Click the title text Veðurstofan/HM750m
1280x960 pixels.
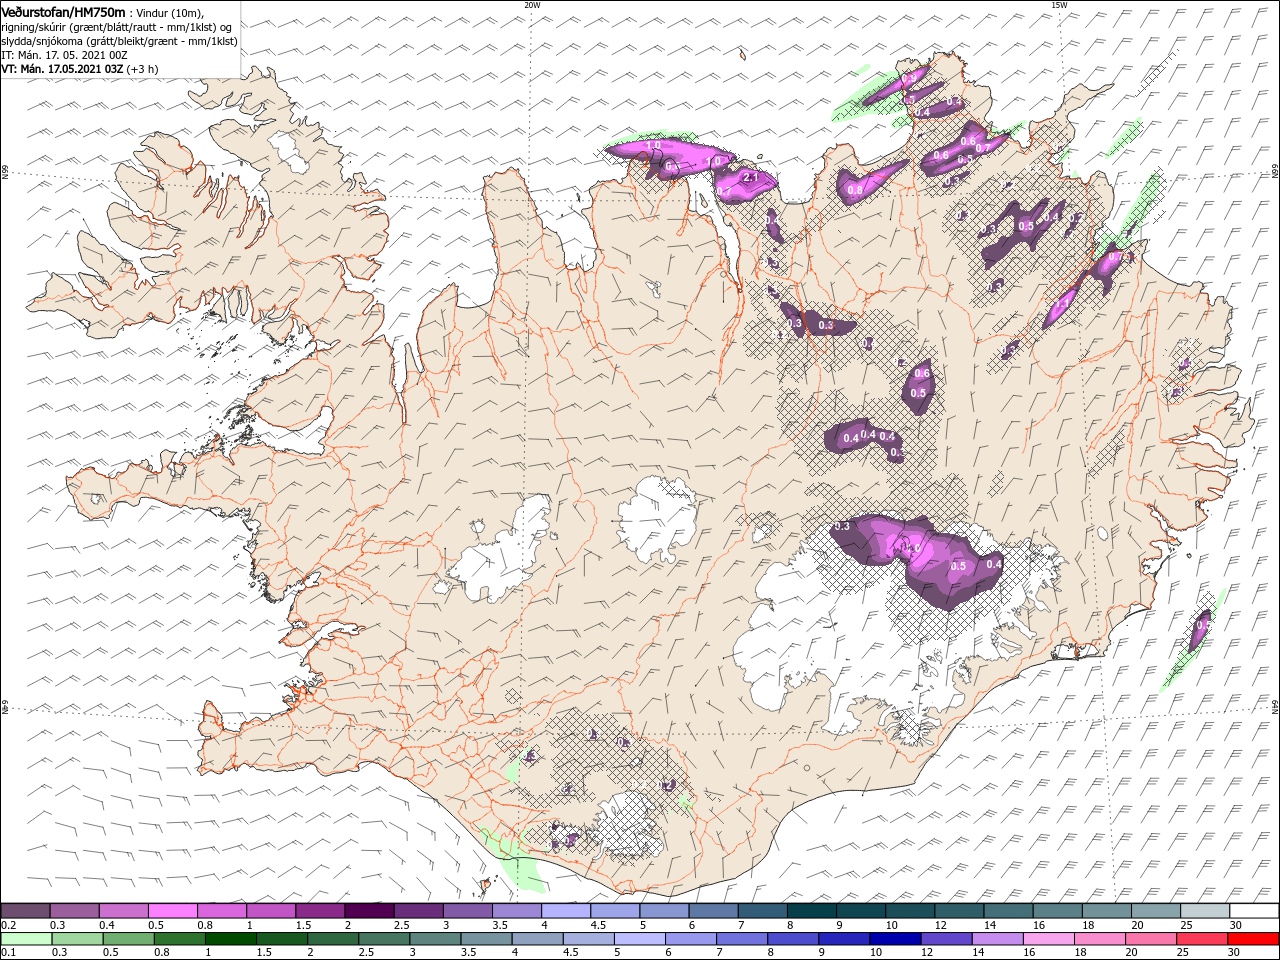point(63,11)
